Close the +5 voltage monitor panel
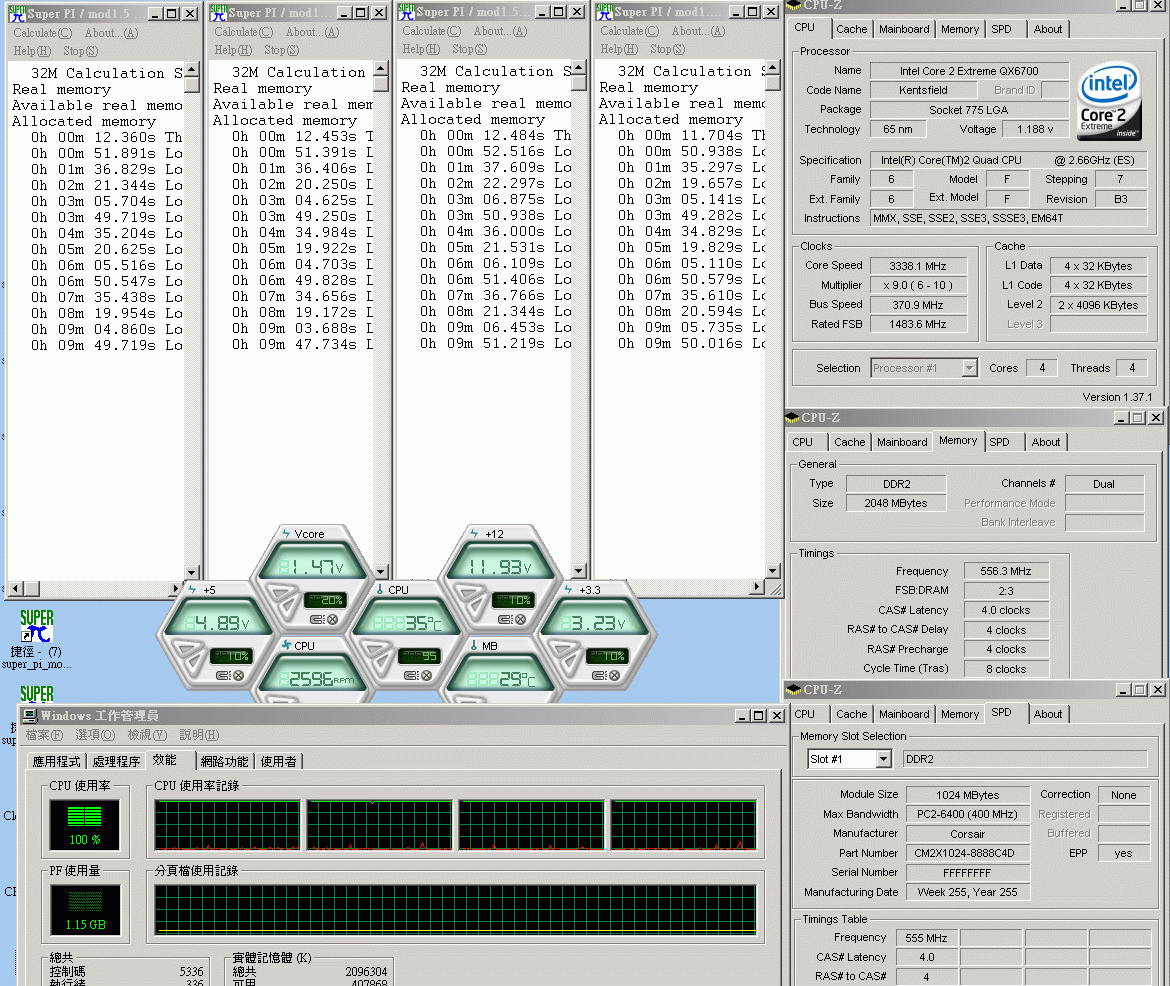 (x=239, y=675)
